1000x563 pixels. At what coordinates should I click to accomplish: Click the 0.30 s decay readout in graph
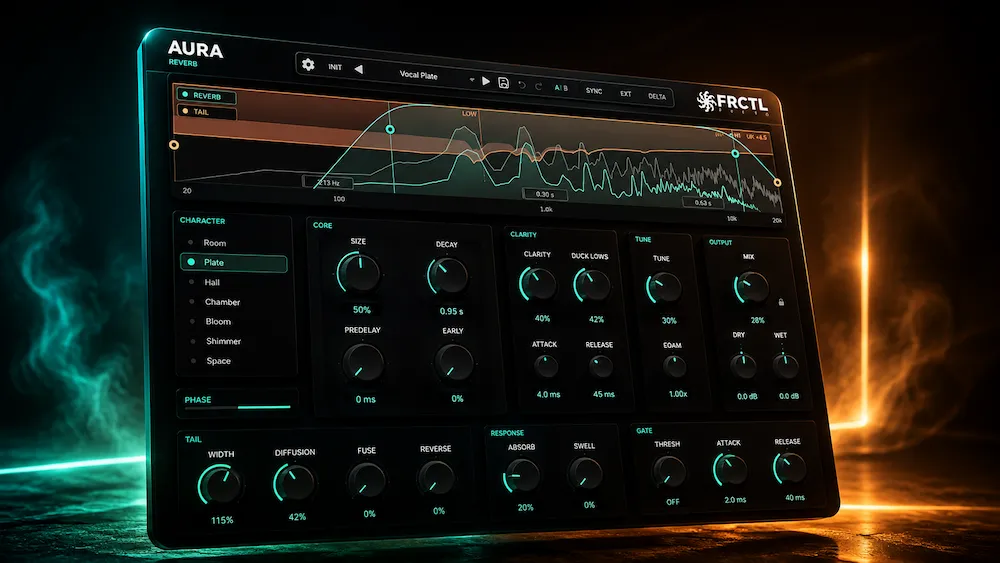[545, 194]
